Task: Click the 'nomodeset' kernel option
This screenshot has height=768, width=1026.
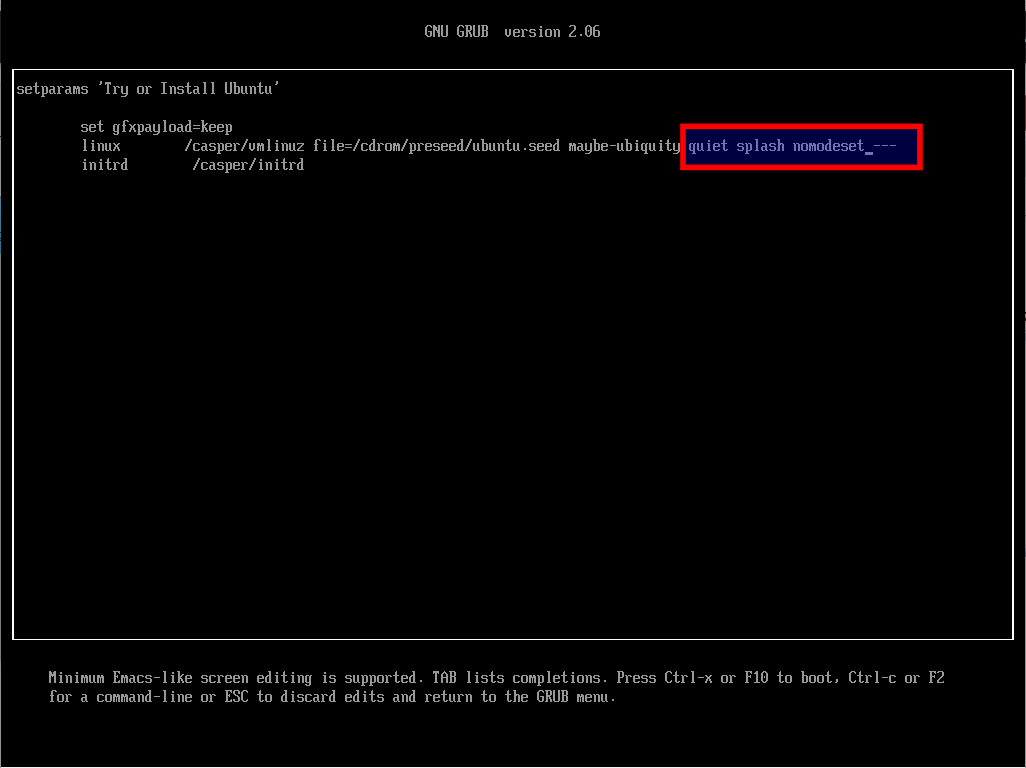Action: 828,146
